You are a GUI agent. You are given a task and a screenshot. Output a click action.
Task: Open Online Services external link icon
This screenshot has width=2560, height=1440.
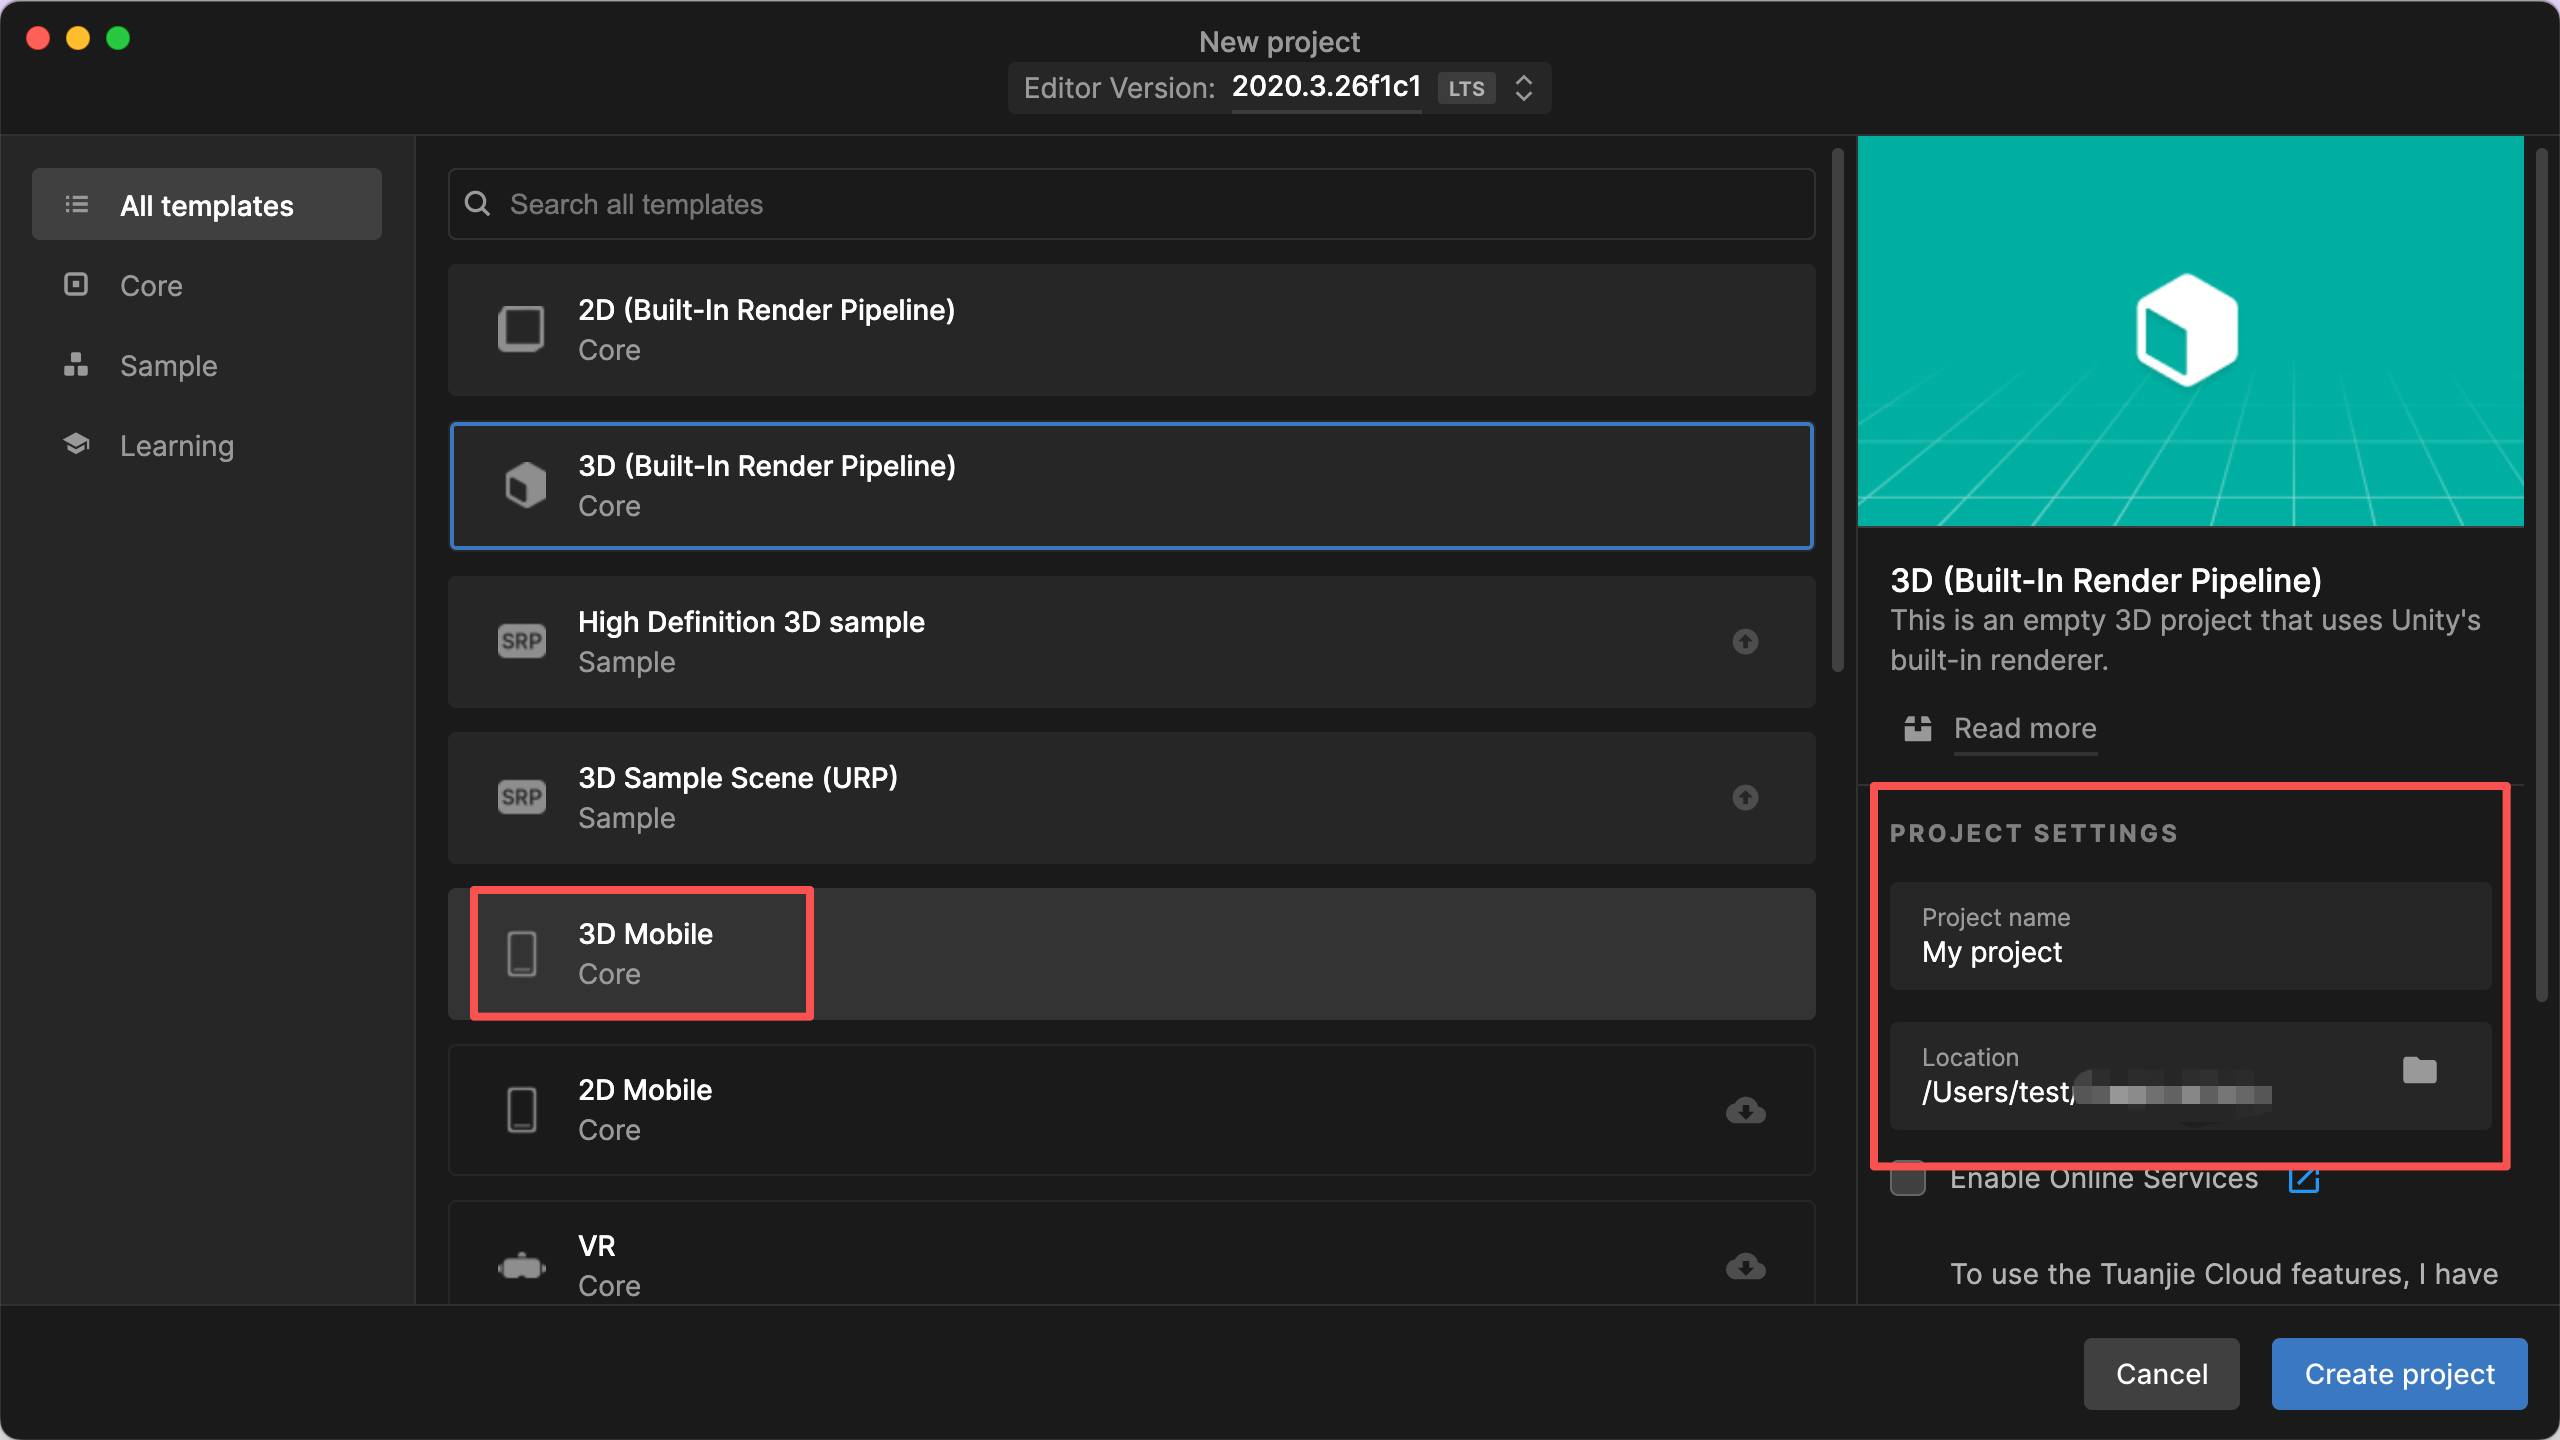click(2304, 1179)
